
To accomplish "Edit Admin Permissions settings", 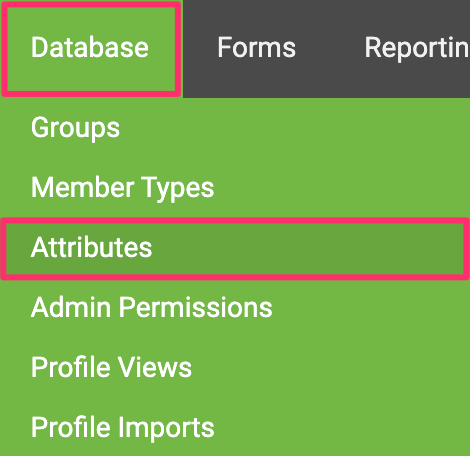I will [x=152, y=307].
